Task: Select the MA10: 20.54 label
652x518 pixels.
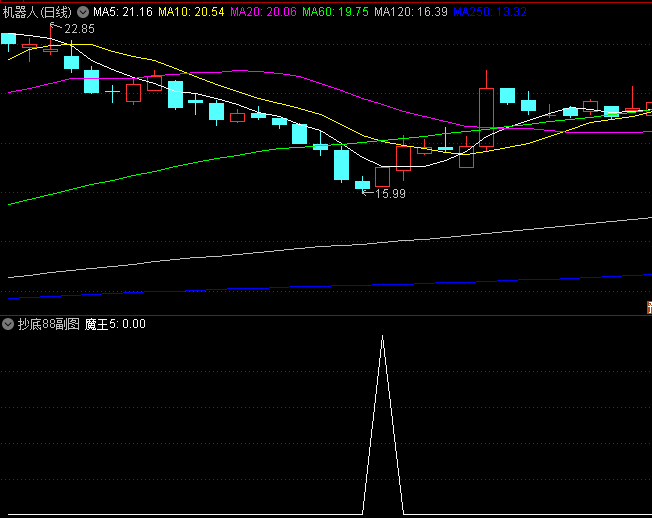Action: pyautogui.click(x=191, y=12)
